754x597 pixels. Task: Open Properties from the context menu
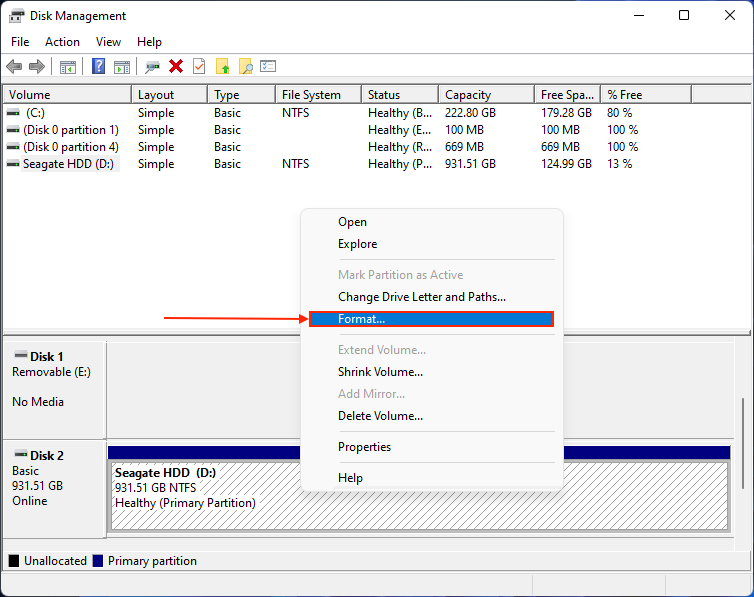click(431, 447)
